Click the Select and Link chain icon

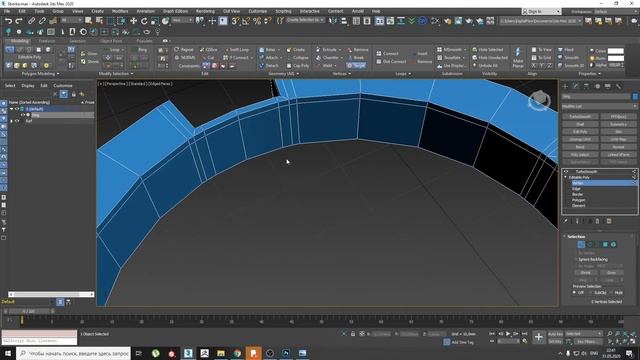coord(31,21)
